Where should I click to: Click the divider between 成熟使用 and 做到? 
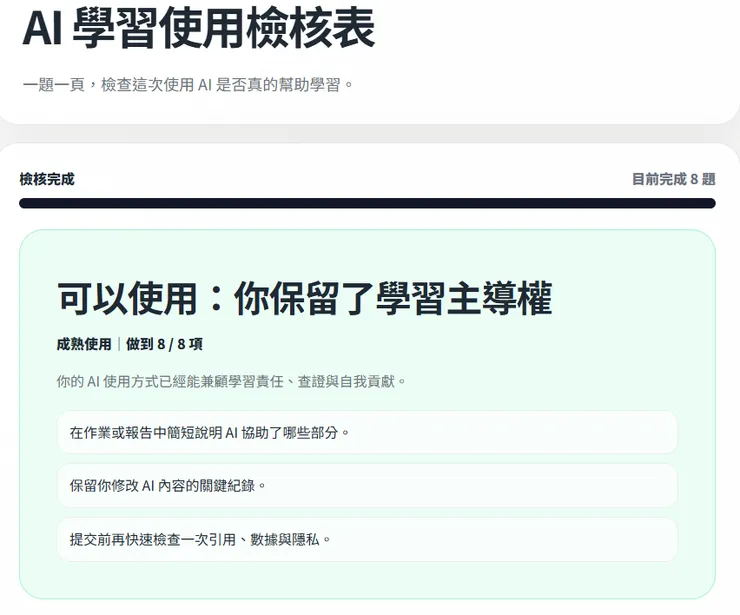pyautogui.click(x=119, y=344)
